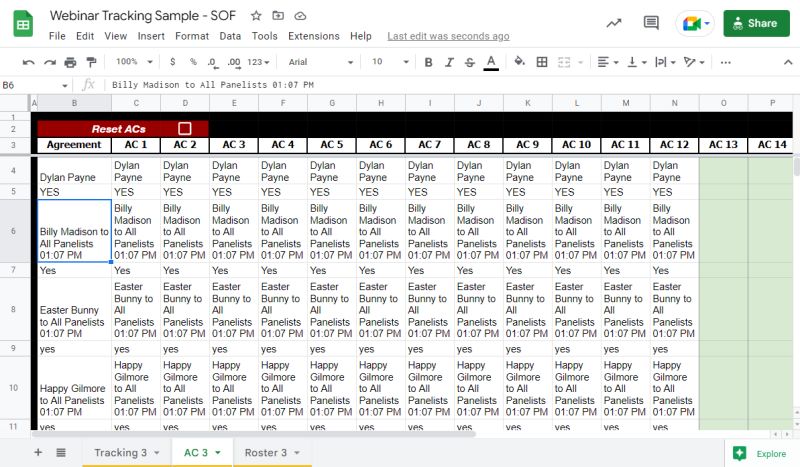The width and height of the screenshot is (800, 467).
Task: Add a new sheet
Action: pyautogui.click(x=38, y=452)
